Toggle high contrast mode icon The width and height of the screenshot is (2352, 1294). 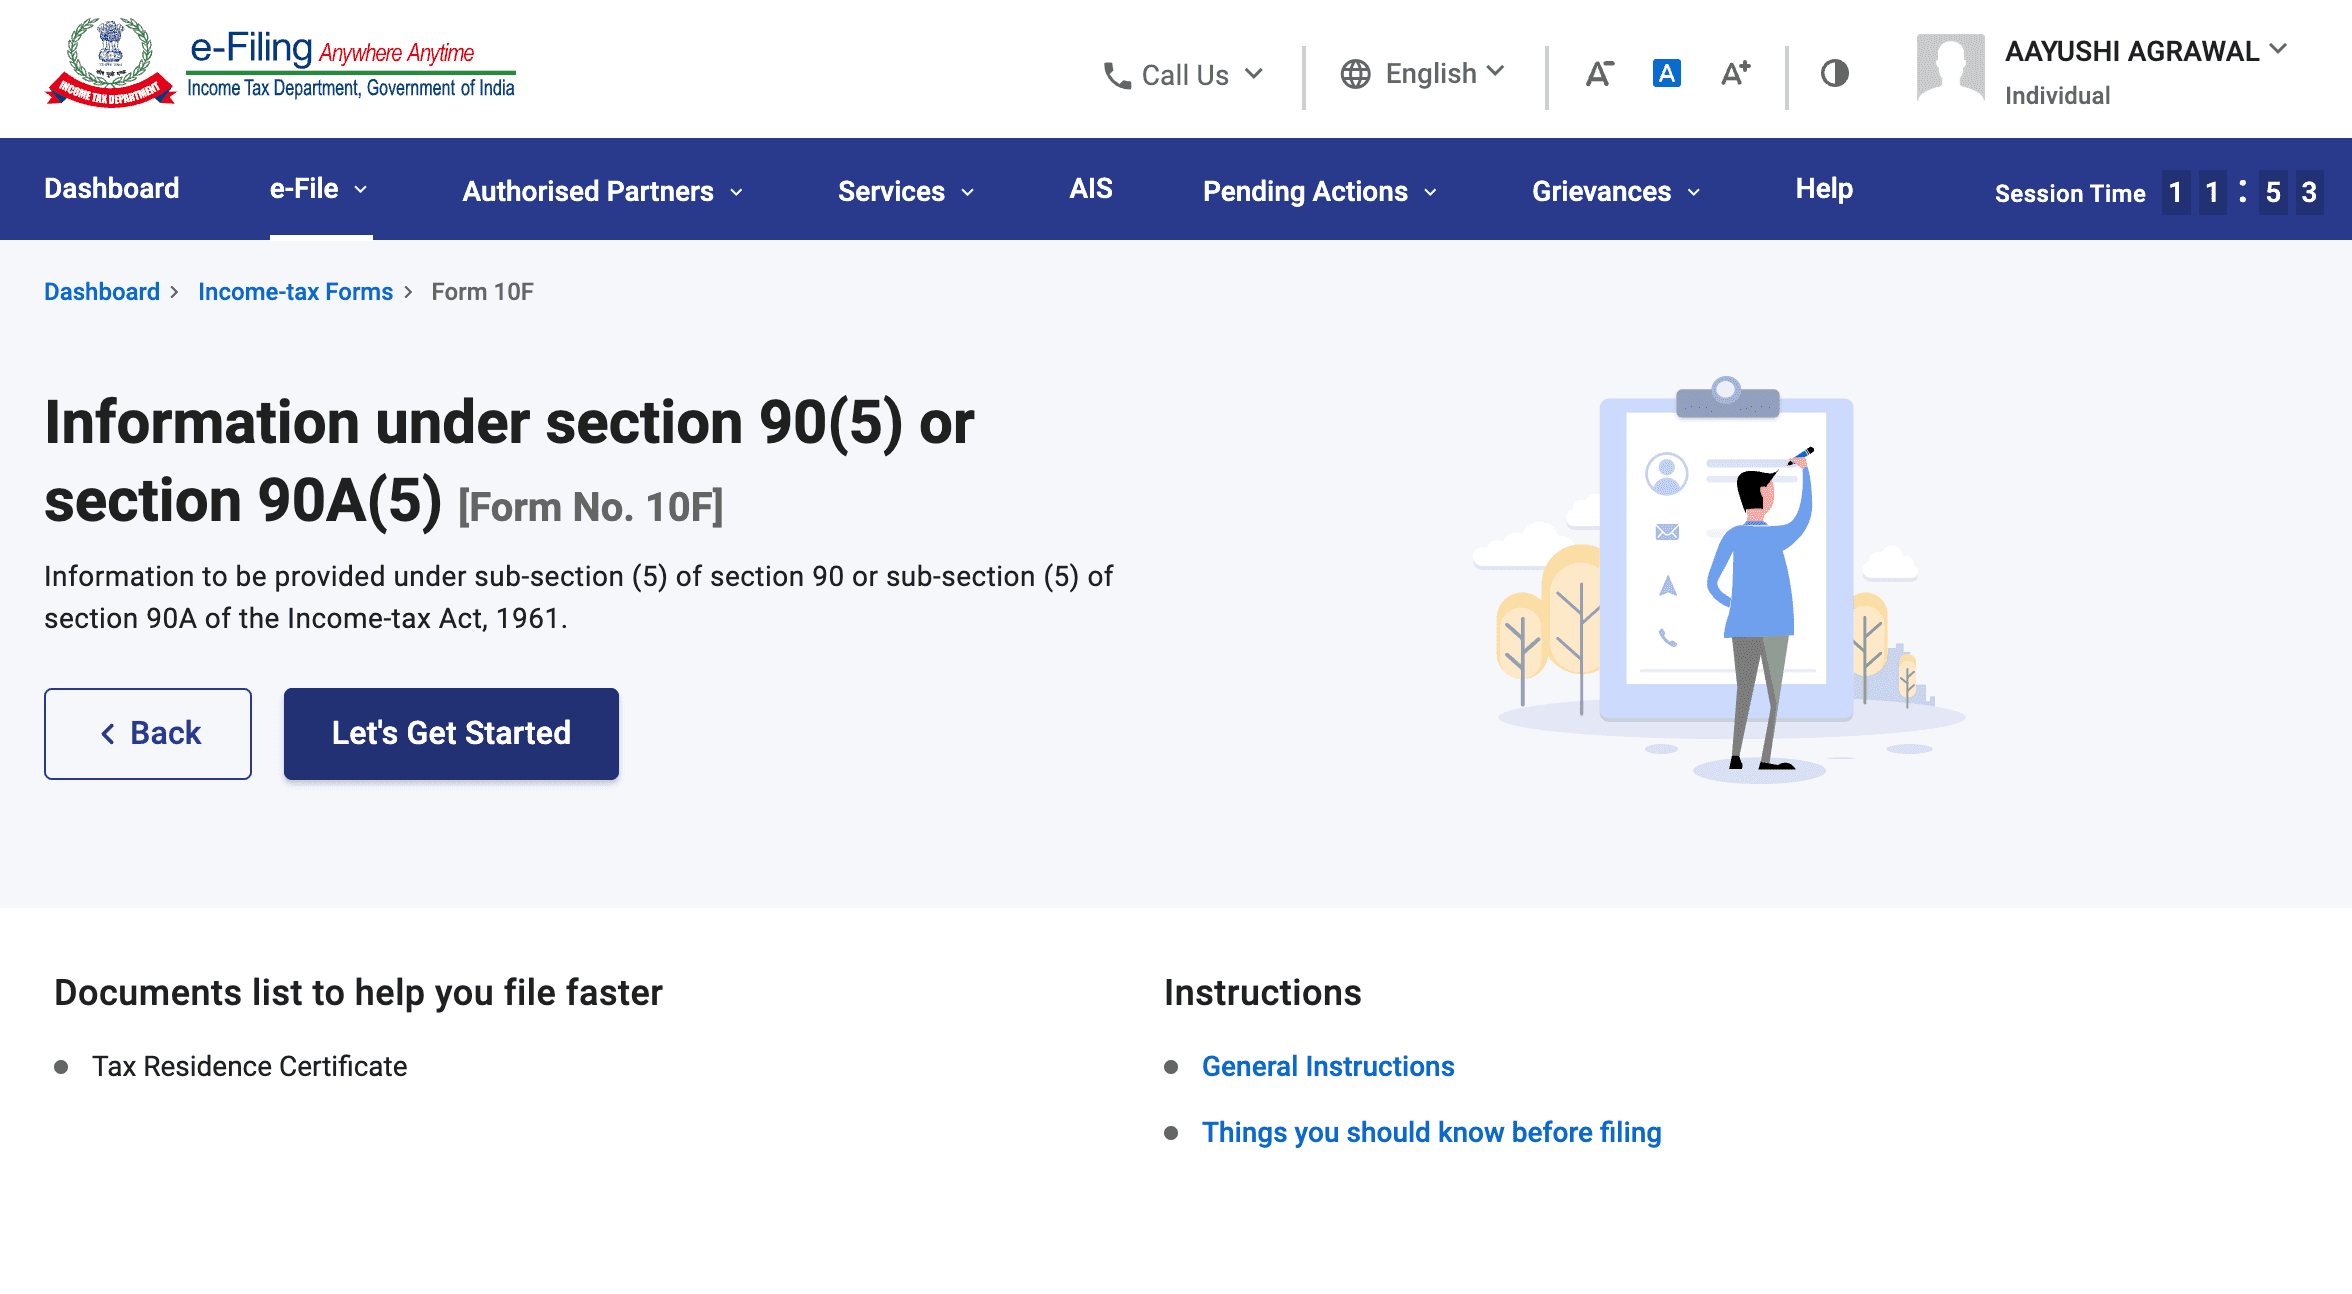1834,73
